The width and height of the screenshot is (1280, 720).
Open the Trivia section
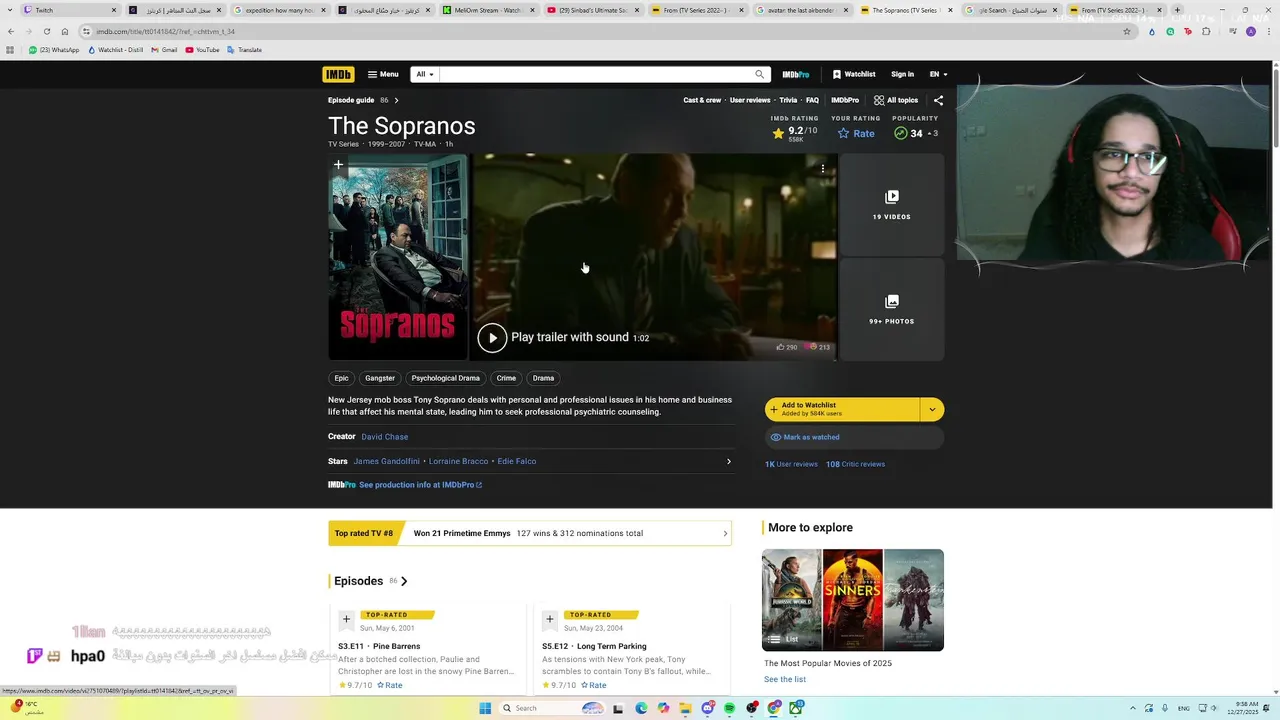pyautogui.click(x=788, y=100)
